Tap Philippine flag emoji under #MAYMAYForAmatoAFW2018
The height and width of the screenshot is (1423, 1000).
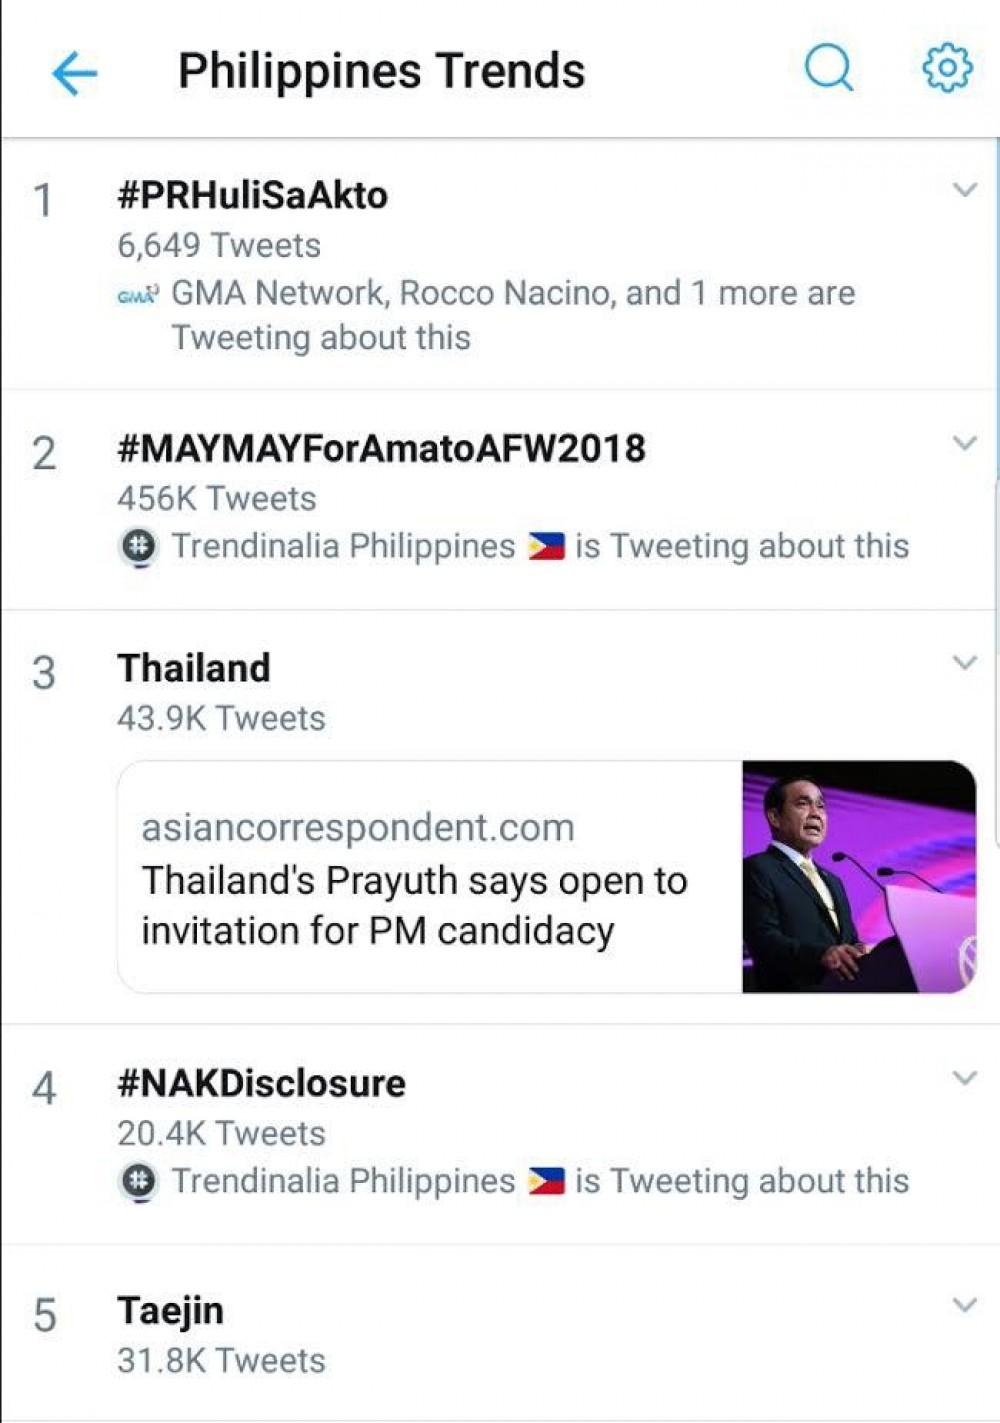coord(547,547)
